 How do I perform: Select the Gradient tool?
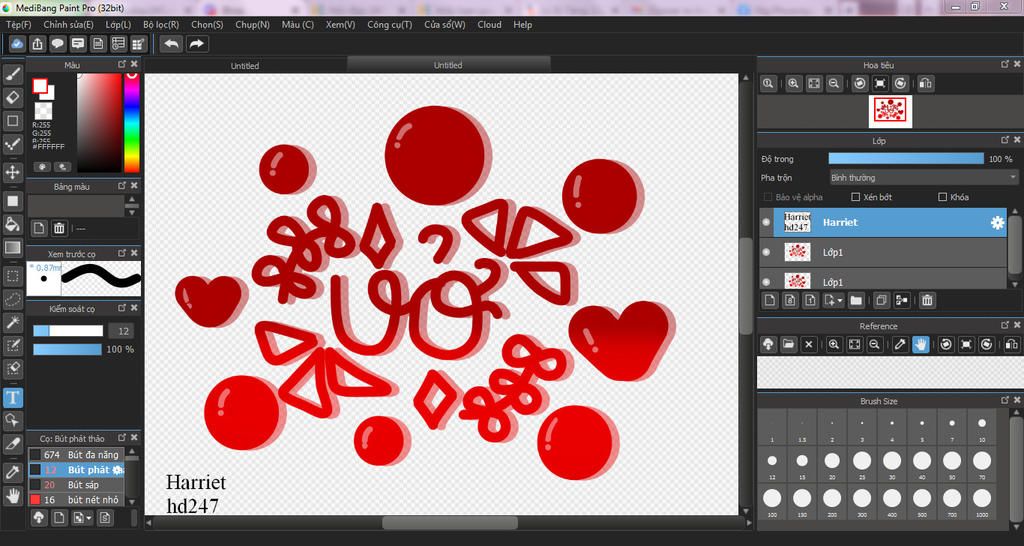[x=12, y=248]
